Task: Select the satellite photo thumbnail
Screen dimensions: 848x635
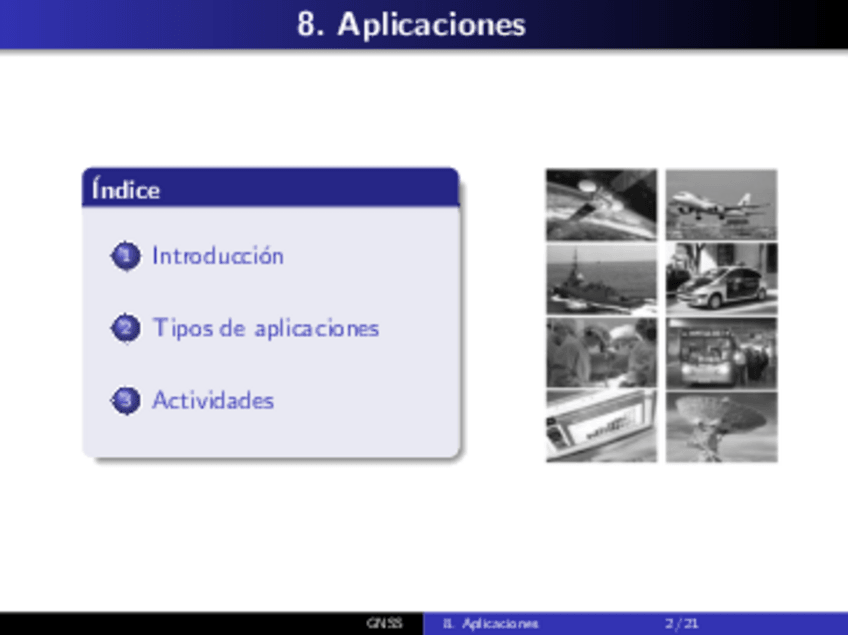Action: (x=601, y=204)
